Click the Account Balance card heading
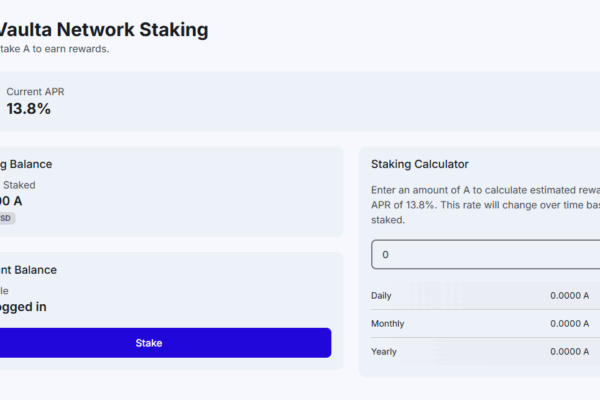 click(x=28, y=270)
